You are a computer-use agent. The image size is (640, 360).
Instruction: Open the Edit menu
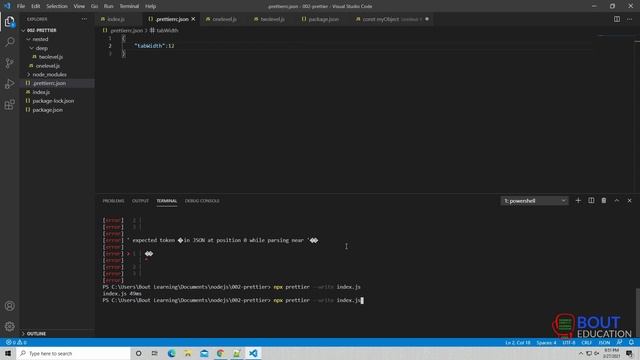[36, 6]
